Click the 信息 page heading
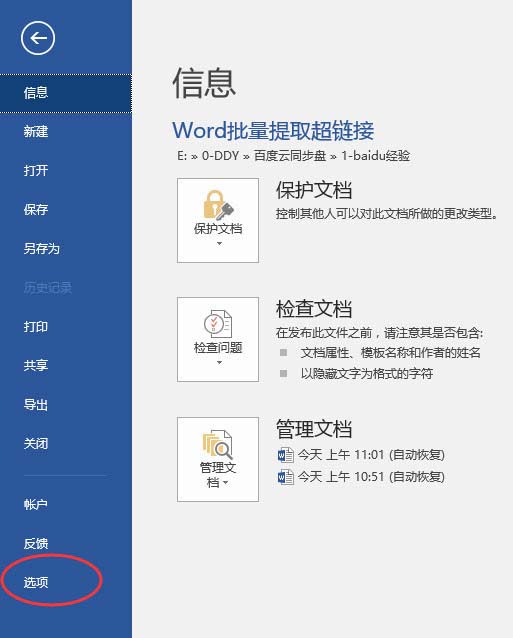Screen dimensions: 513x638 click(204, 83)
